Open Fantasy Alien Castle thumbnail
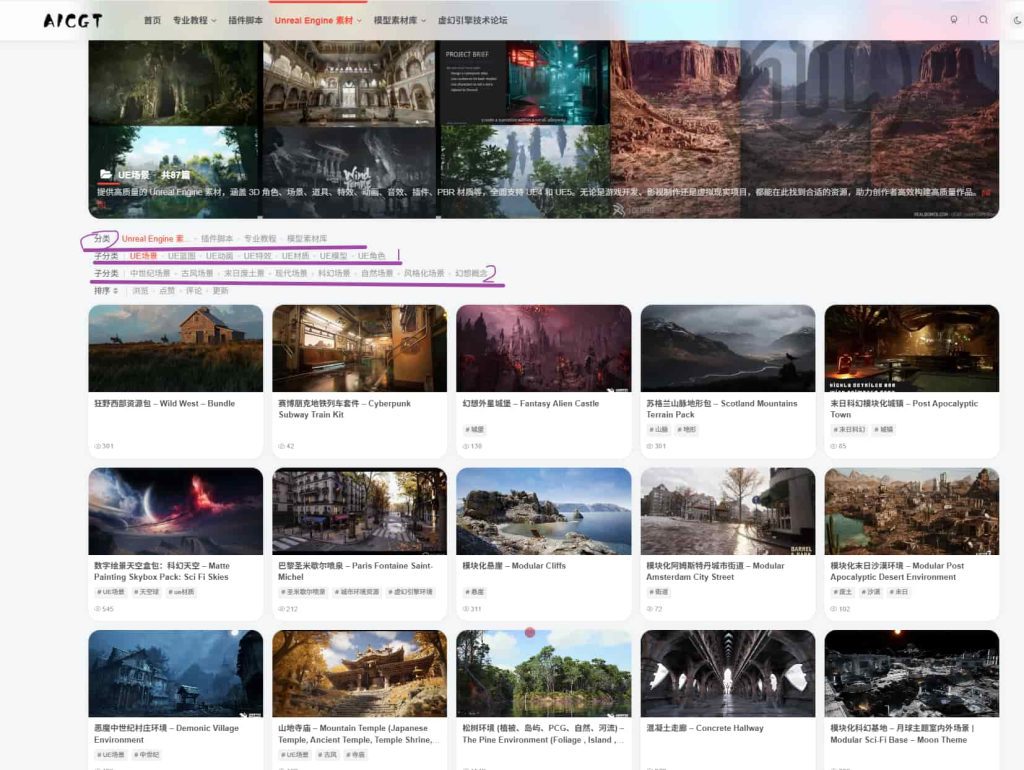 pyautogui.click(x=544, y=348)
